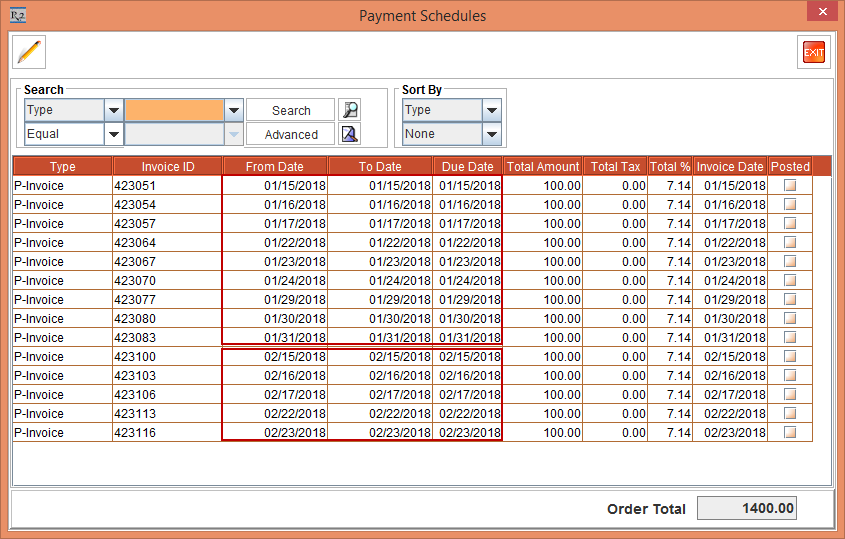The width and height of the screenshot is (845, 539).
Task: Click the red EXIT icon
Action: (x=814, y=52)
